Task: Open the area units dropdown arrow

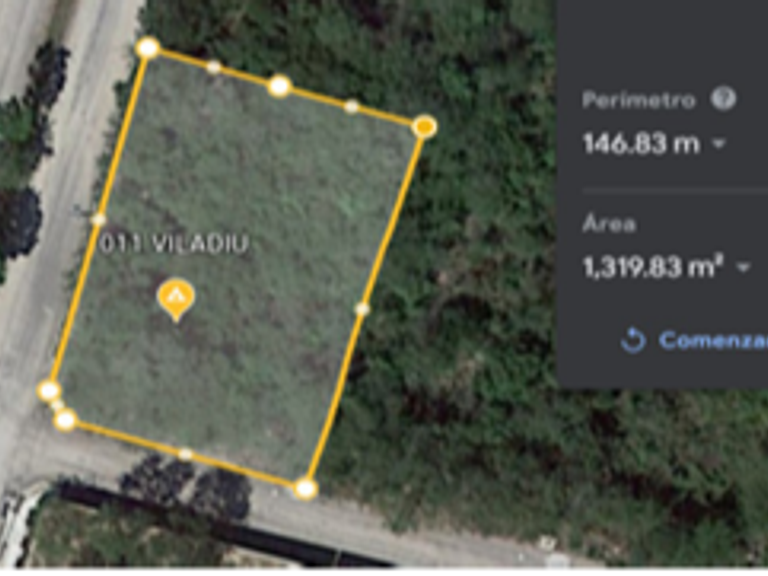Action: tap(744, 267)
